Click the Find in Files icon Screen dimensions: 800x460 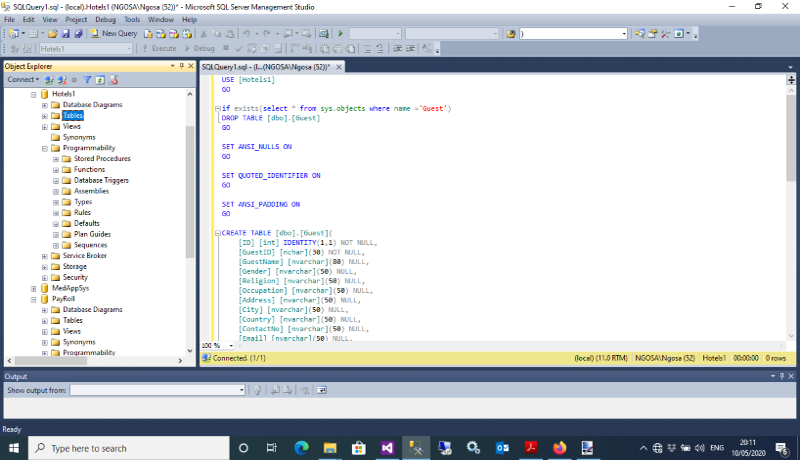coord(511,34)
